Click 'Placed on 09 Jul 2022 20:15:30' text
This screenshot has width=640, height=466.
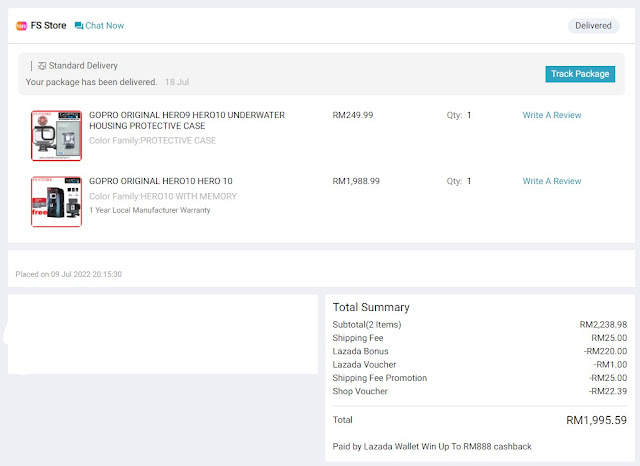(69, 274)
